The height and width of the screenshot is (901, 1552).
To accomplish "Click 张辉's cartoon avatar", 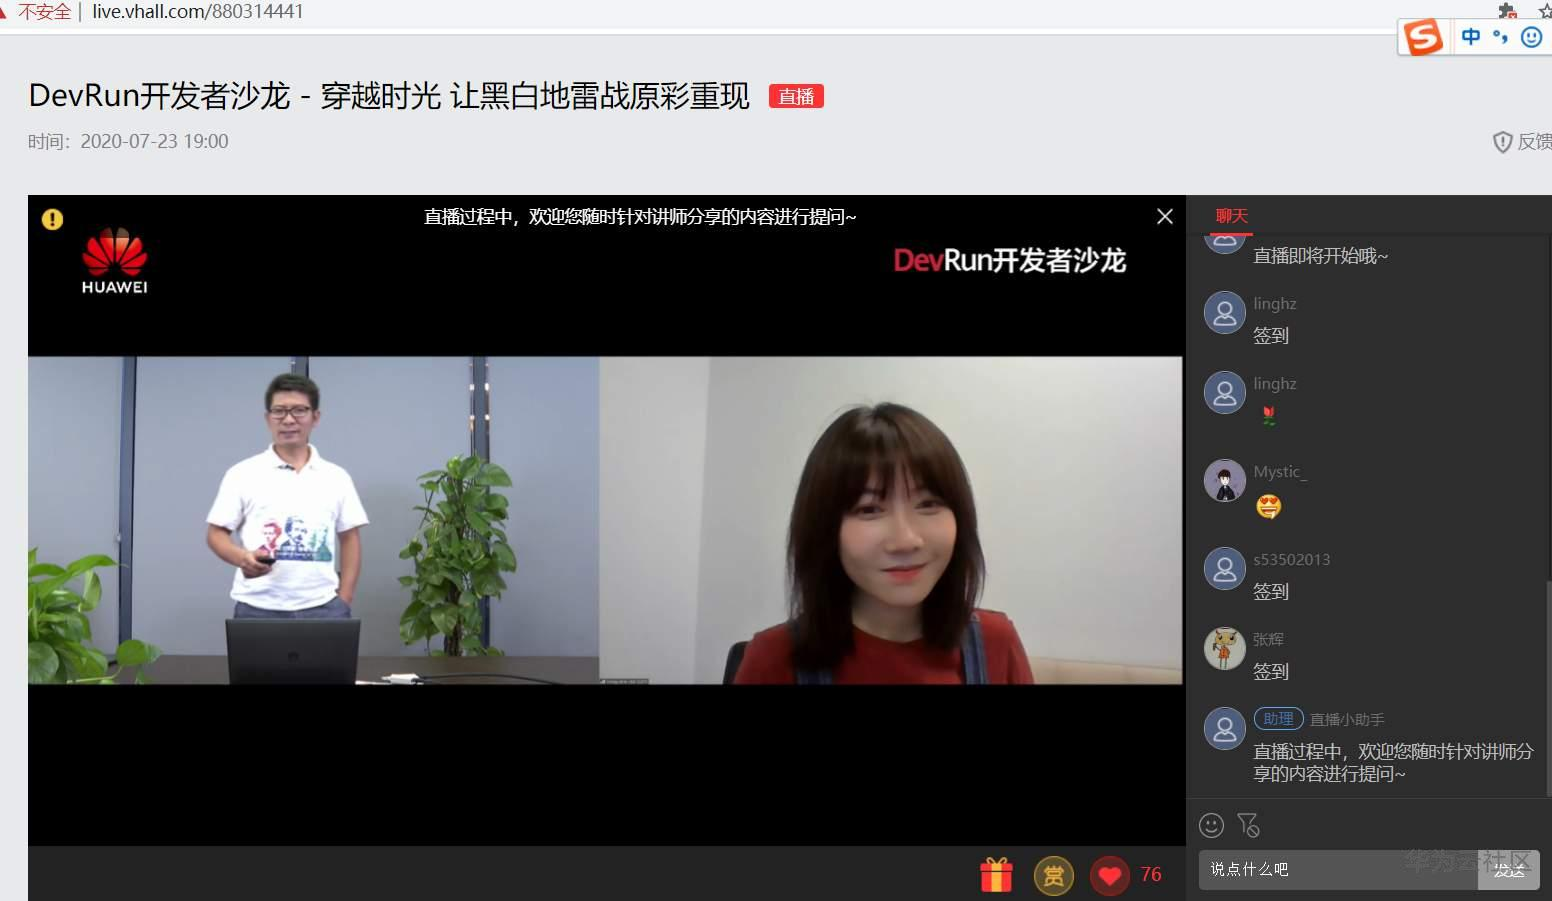I will click(1225, 648).
